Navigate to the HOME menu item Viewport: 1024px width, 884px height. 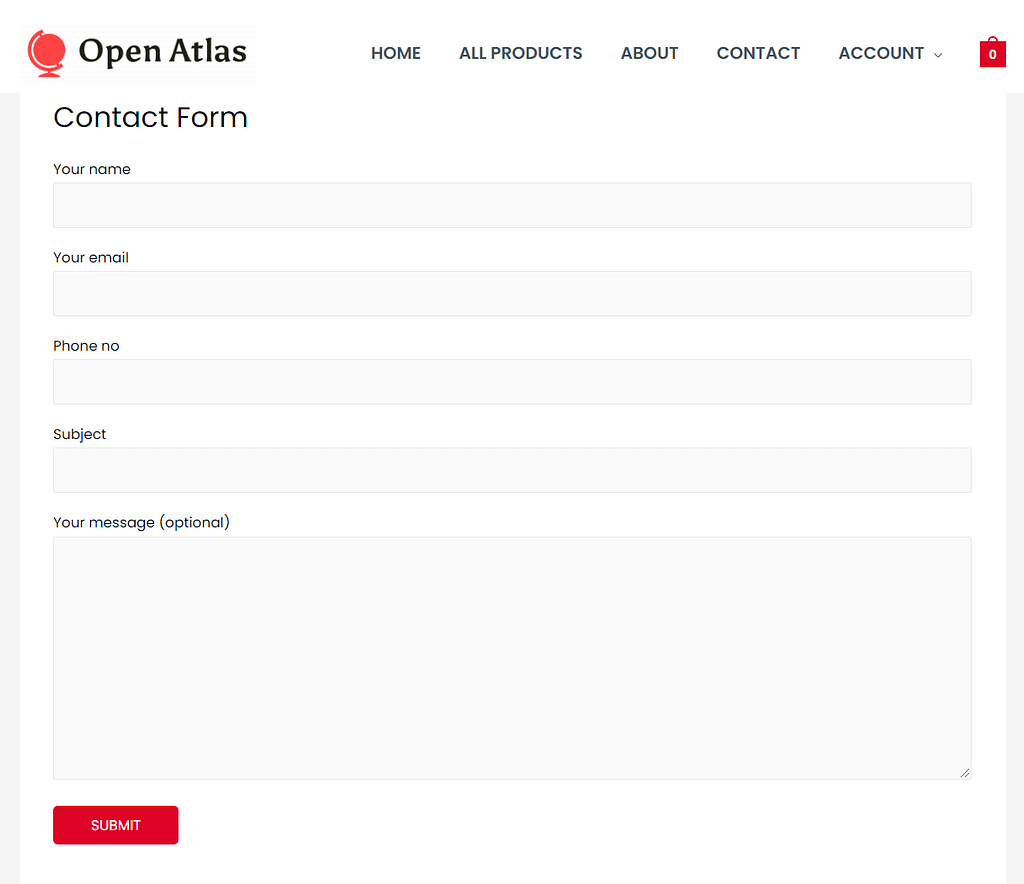pos(396,53)
